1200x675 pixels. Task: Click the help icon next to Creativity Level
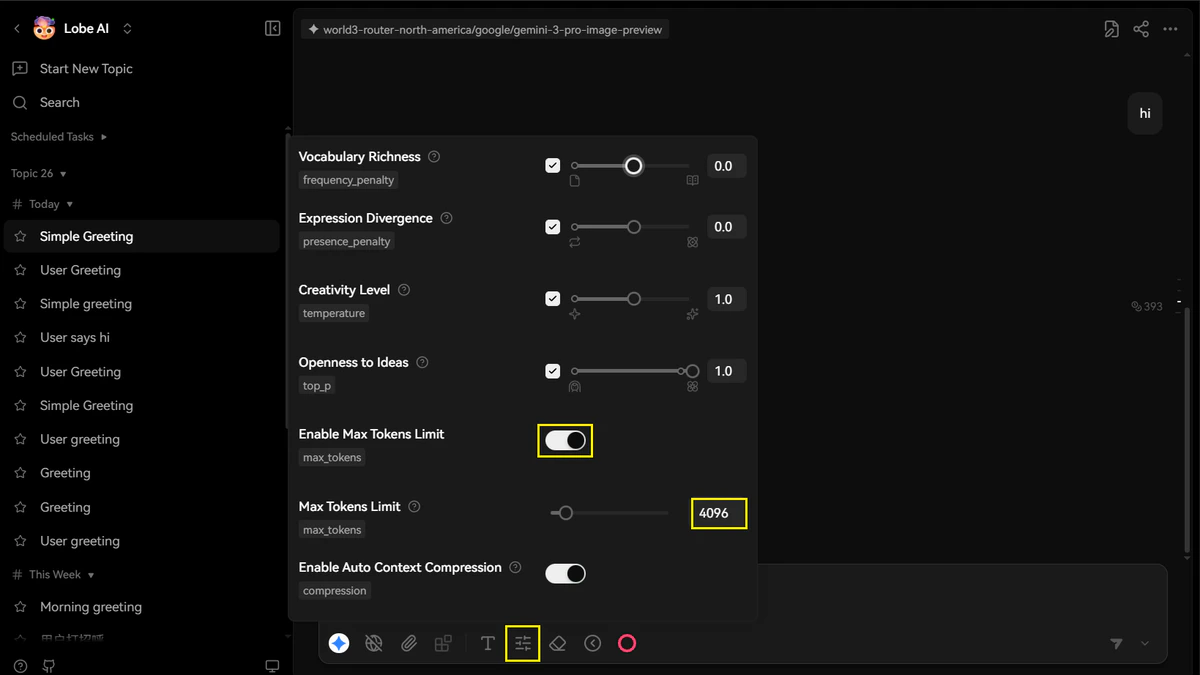pyautogui.click(x=404, y=290)
